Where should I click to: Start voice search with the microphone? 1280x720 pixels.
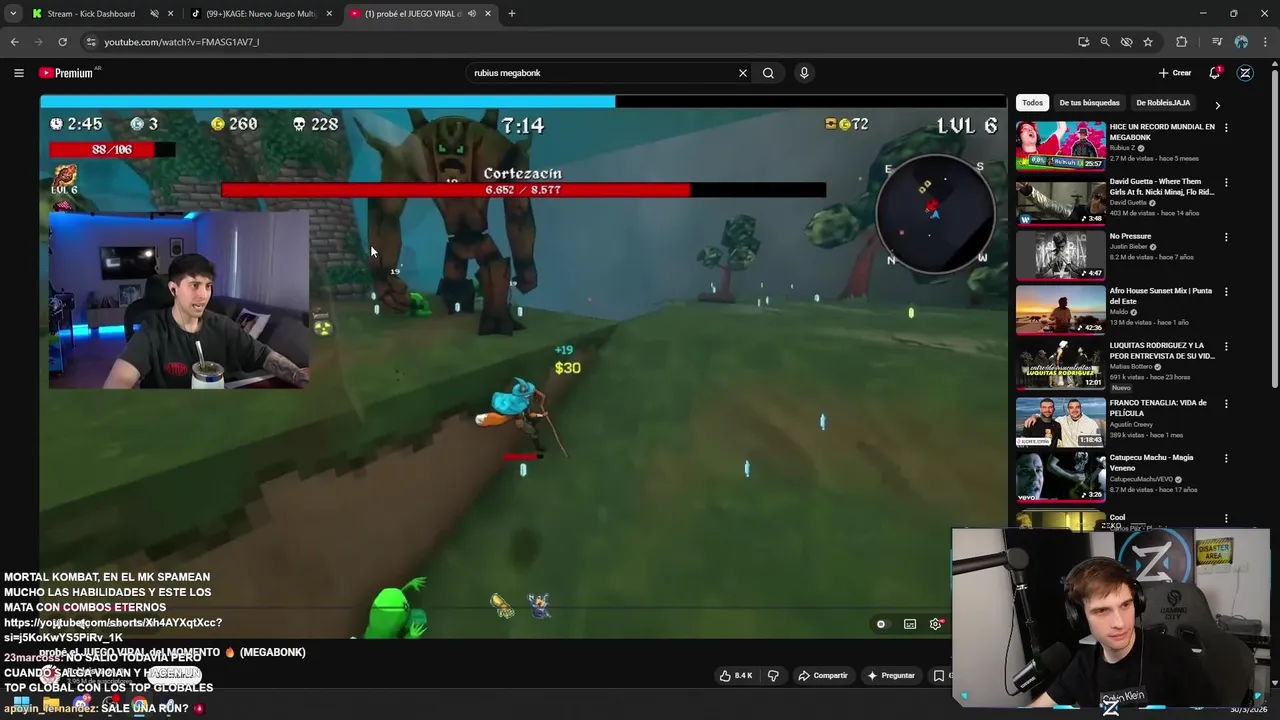point(804,73)
